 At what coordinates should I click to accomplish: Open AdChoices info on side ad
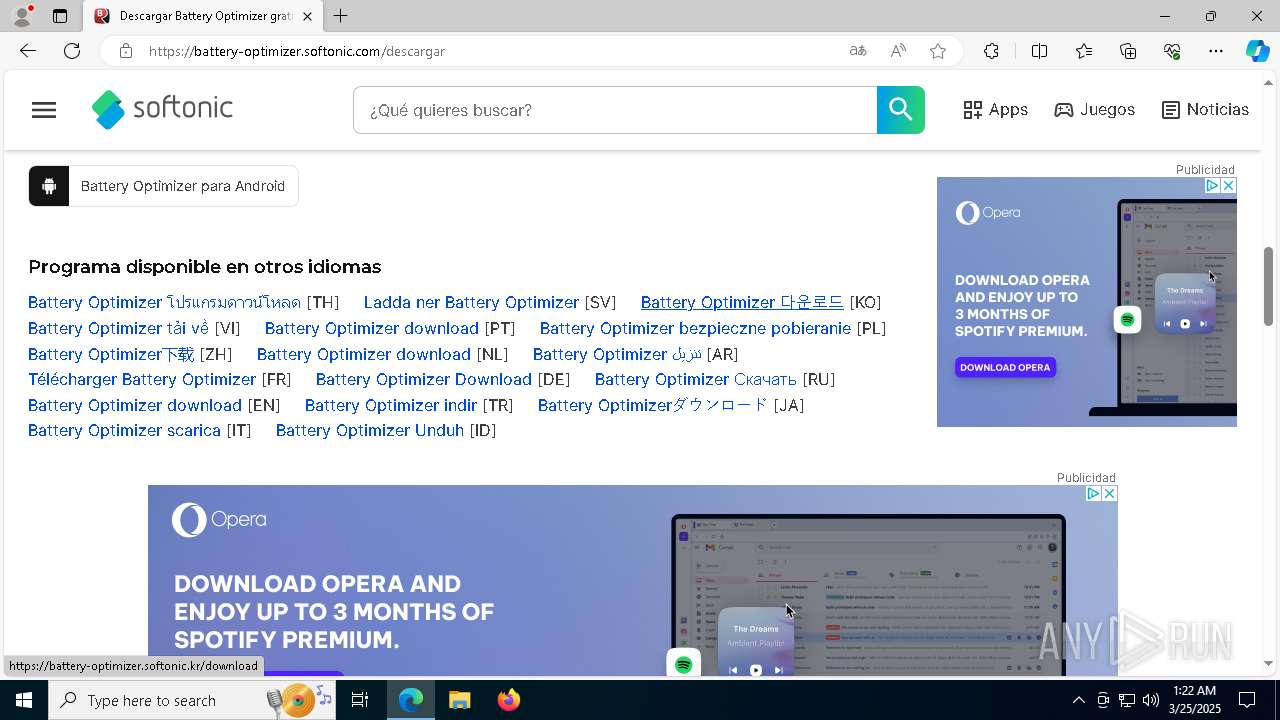tap(1211, 186)
